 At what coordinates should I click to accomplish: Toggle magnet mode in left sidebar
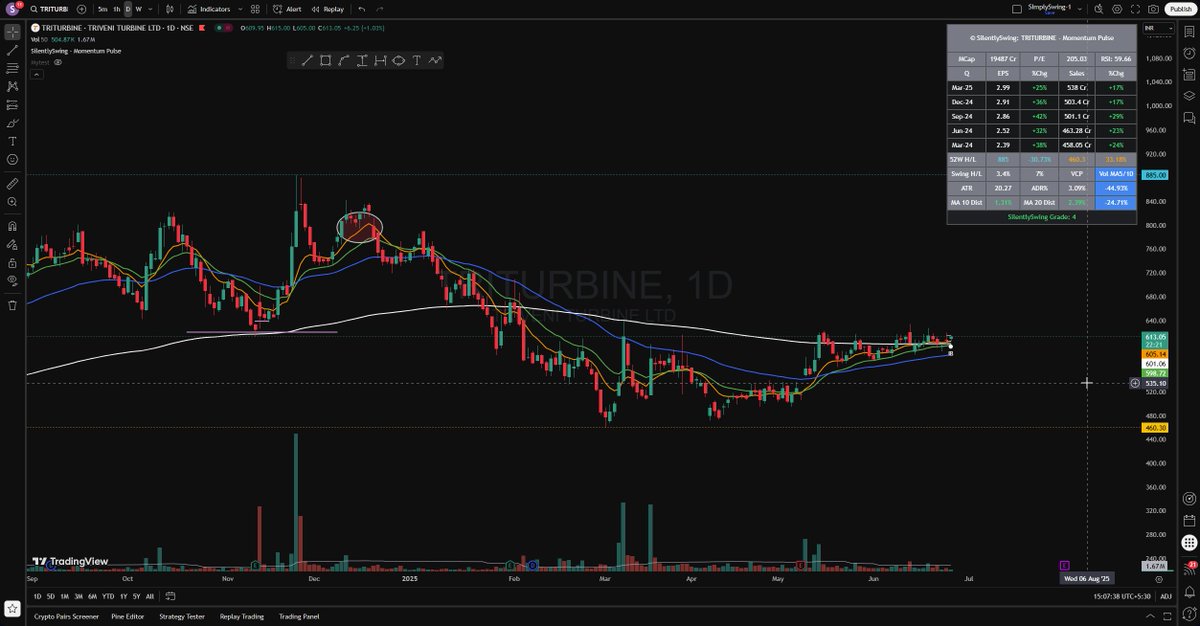click(x=12, y=226)
